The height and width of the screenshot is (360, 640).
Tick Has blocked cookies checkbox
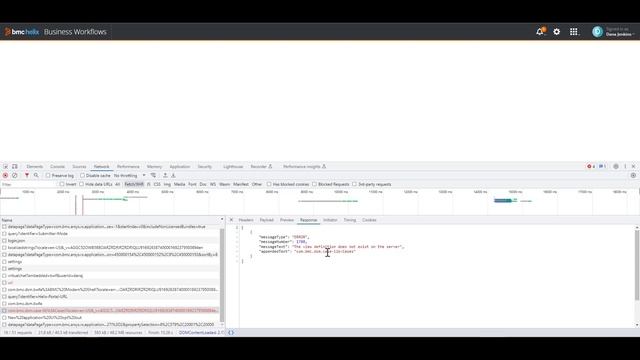(x=269, y=184)
